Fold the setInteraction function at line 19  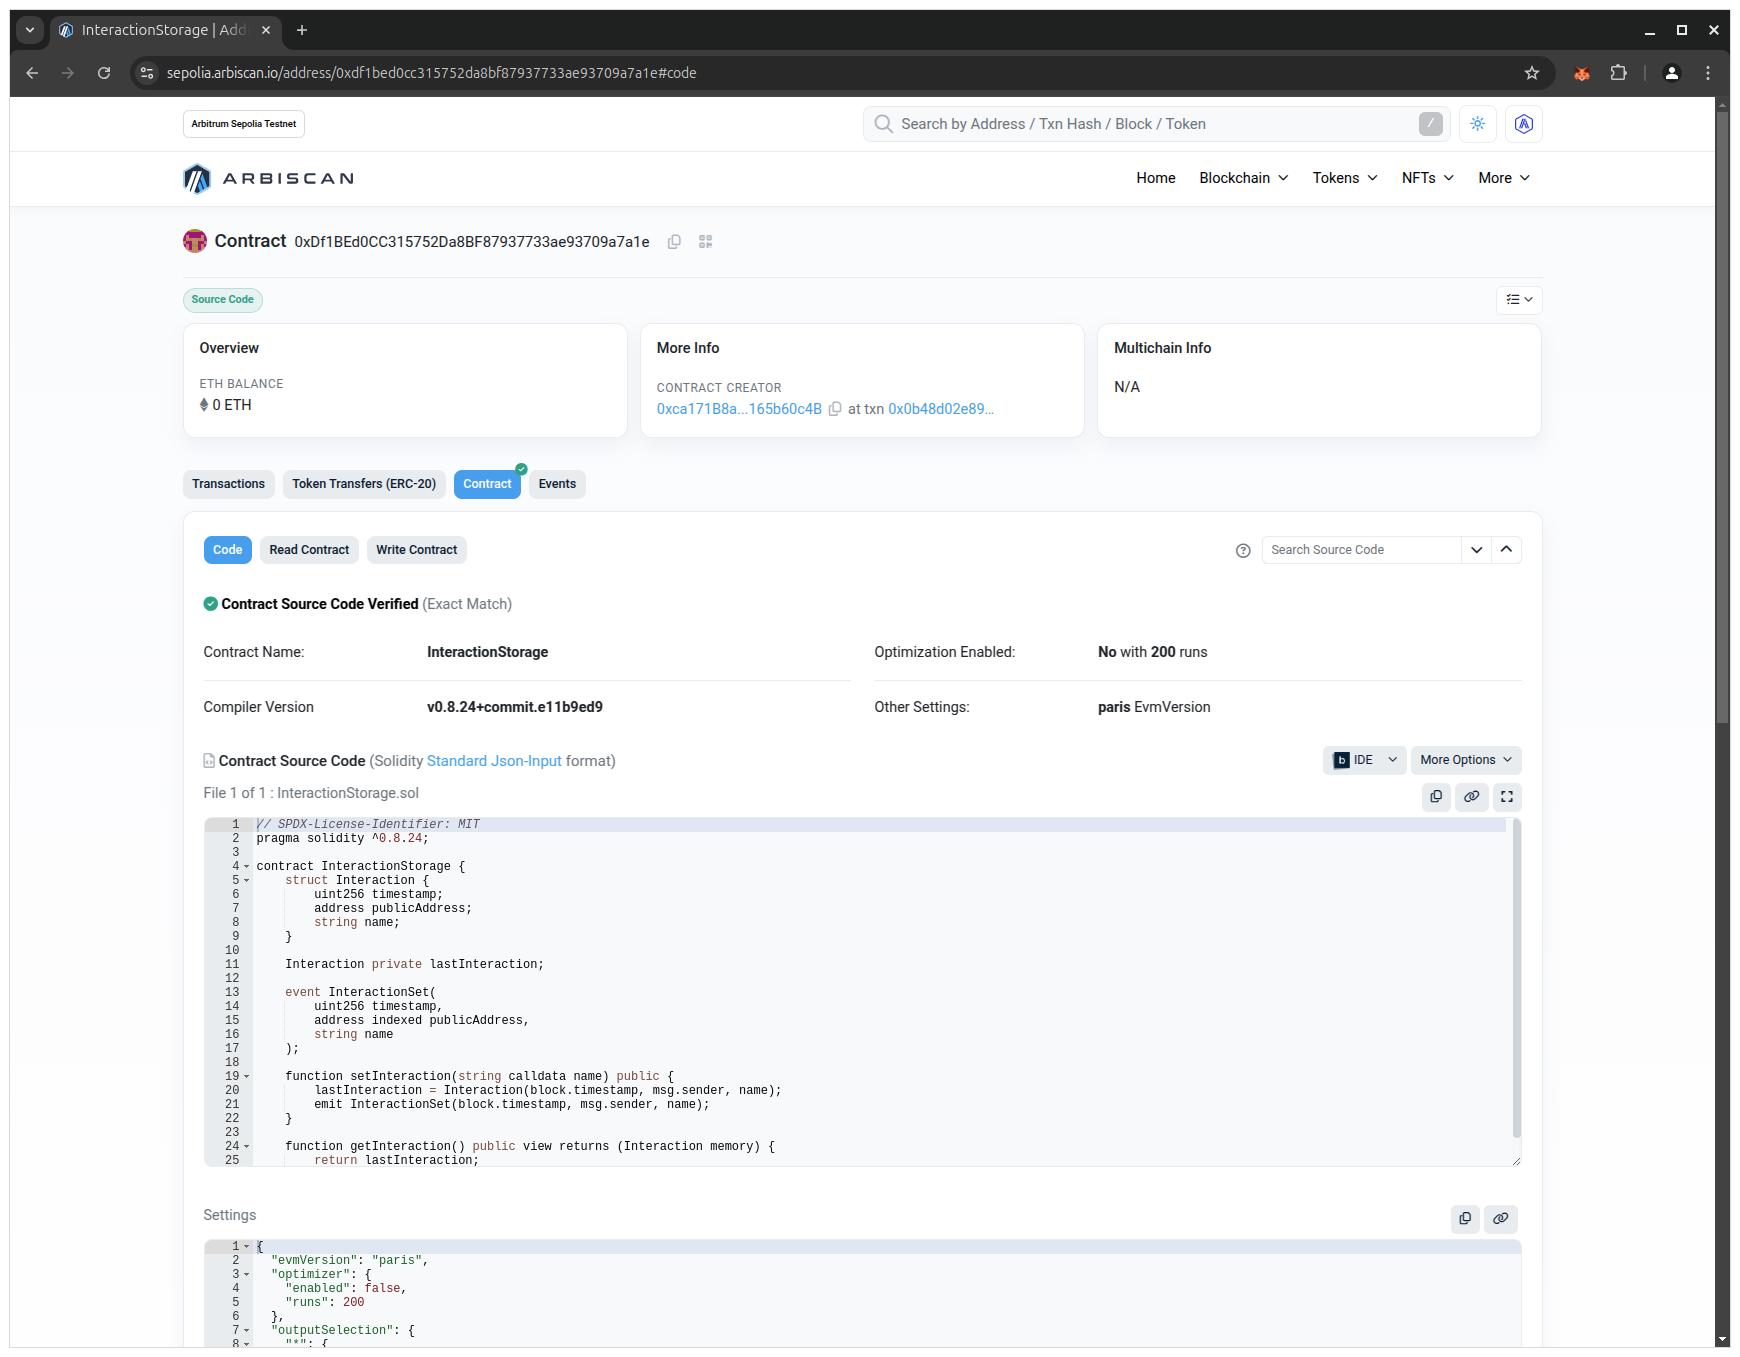pyautogui.click(x=247, y=1077)
